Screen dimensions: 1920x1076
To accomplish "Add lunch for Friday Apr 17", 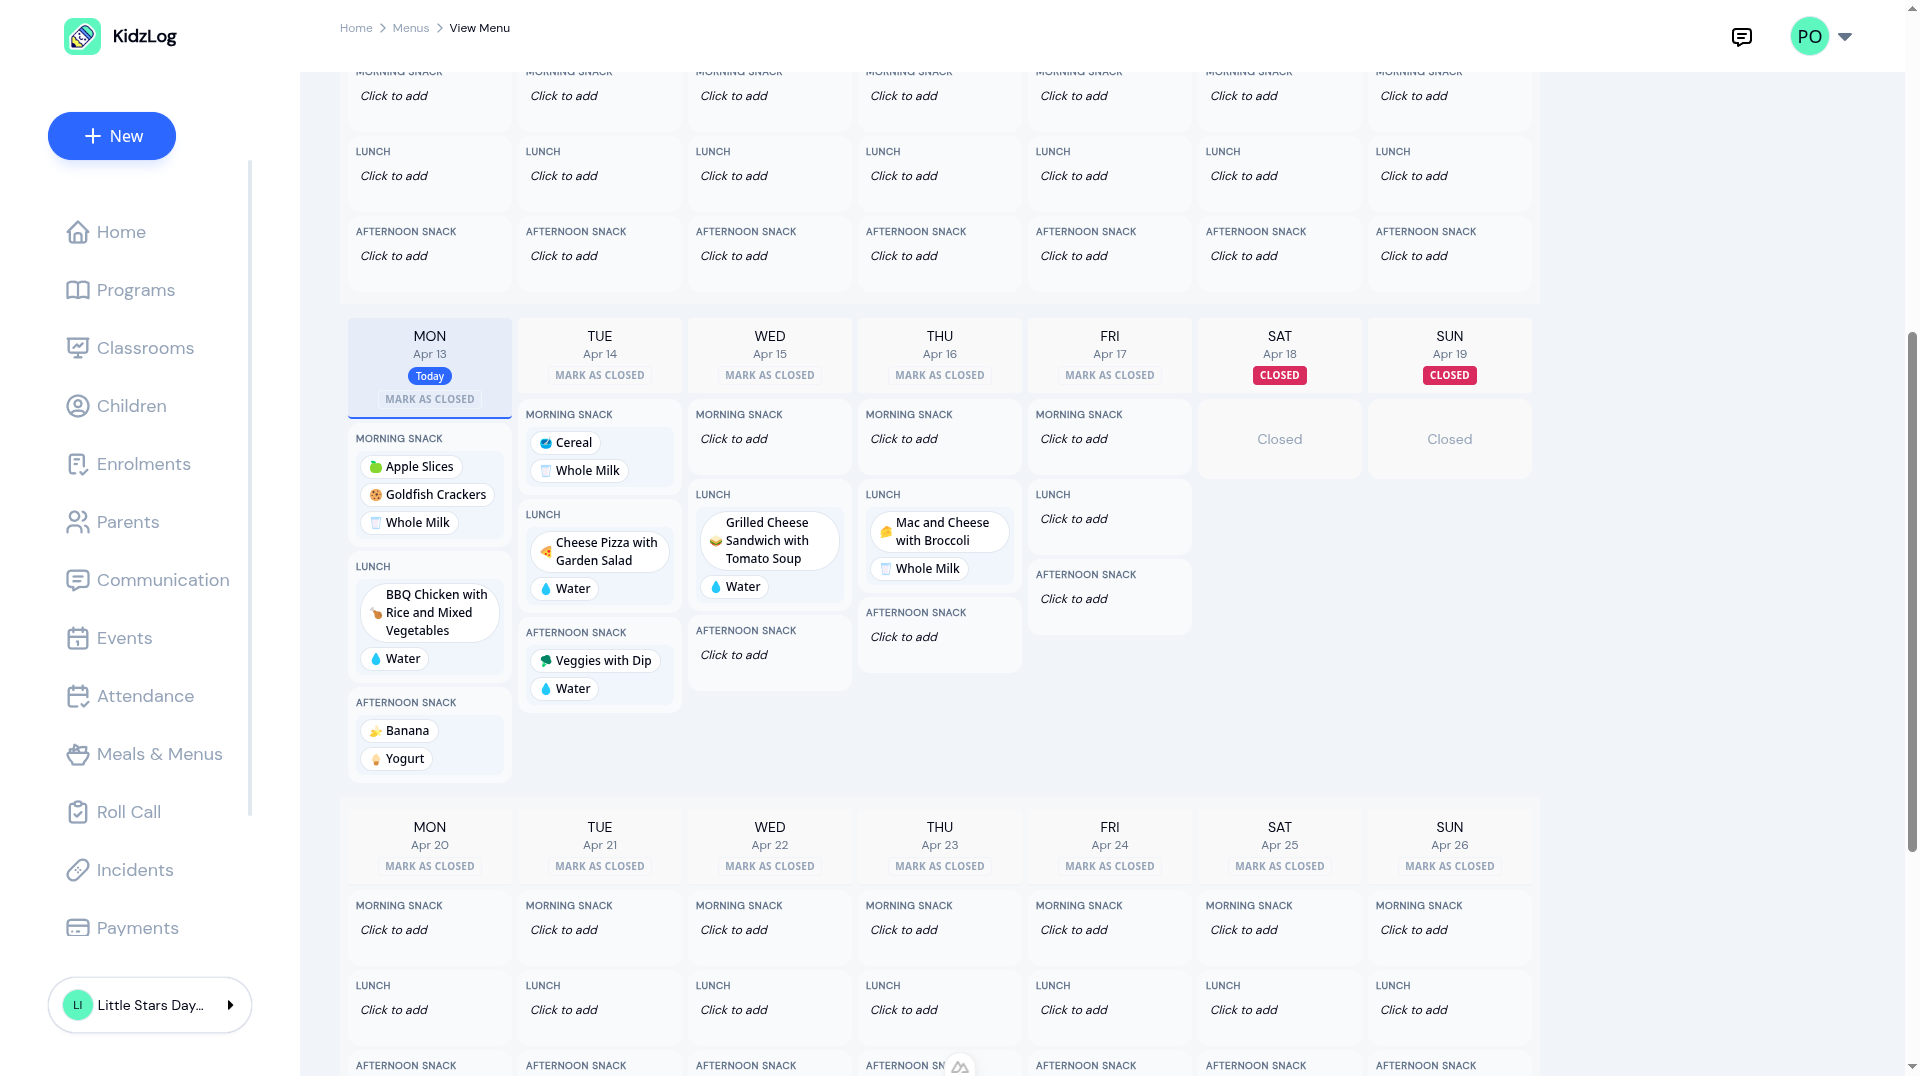I will (x=1074, y=519).
